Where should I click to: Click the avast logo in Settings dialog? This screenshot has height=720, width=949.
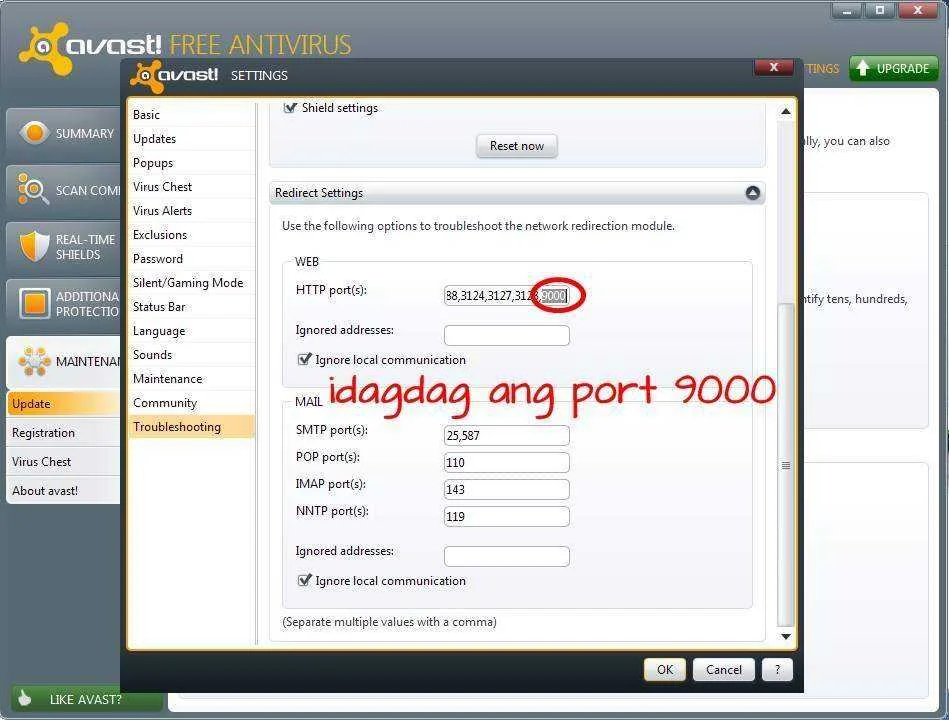[174, 76]
